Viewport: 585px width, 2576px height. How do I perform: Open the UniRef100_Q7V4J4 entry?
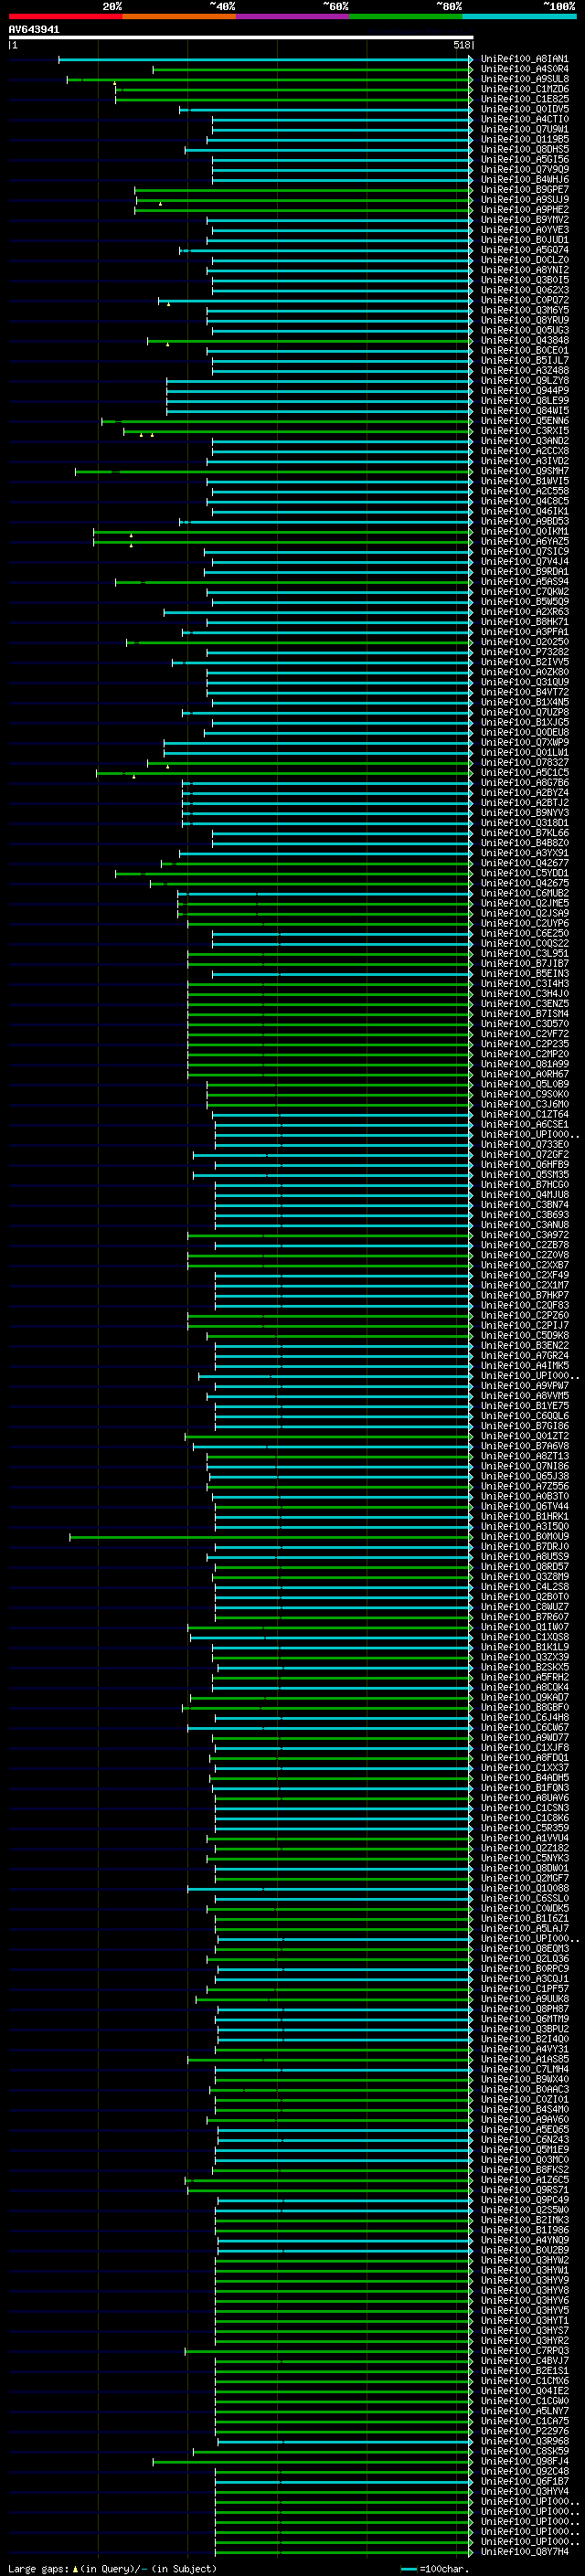(x=524, y=562)
